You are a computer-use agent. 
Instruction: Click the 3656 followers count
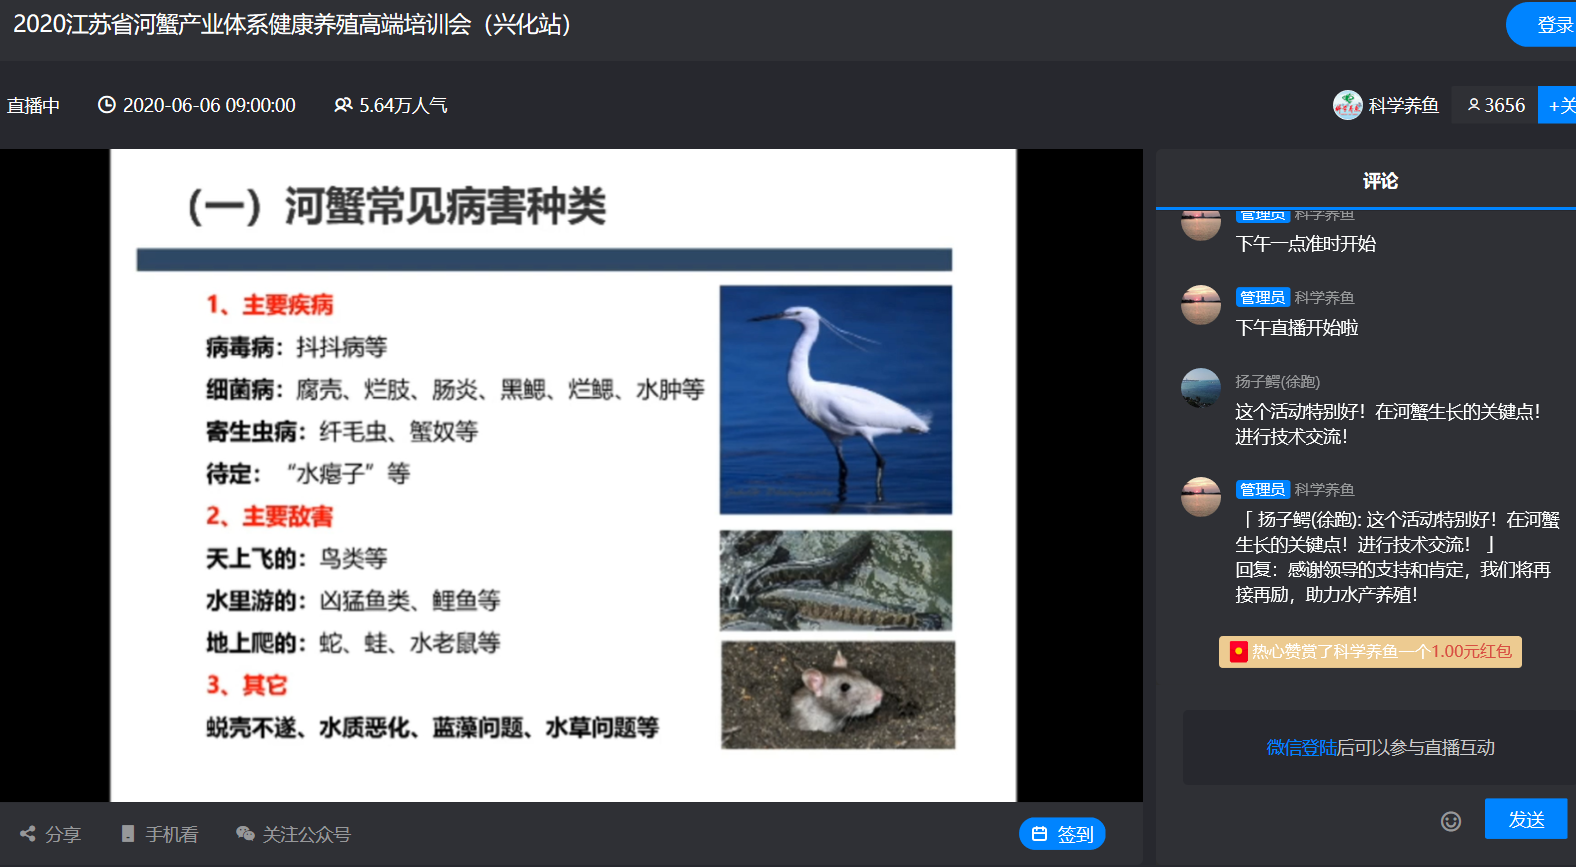[1496, 105]
